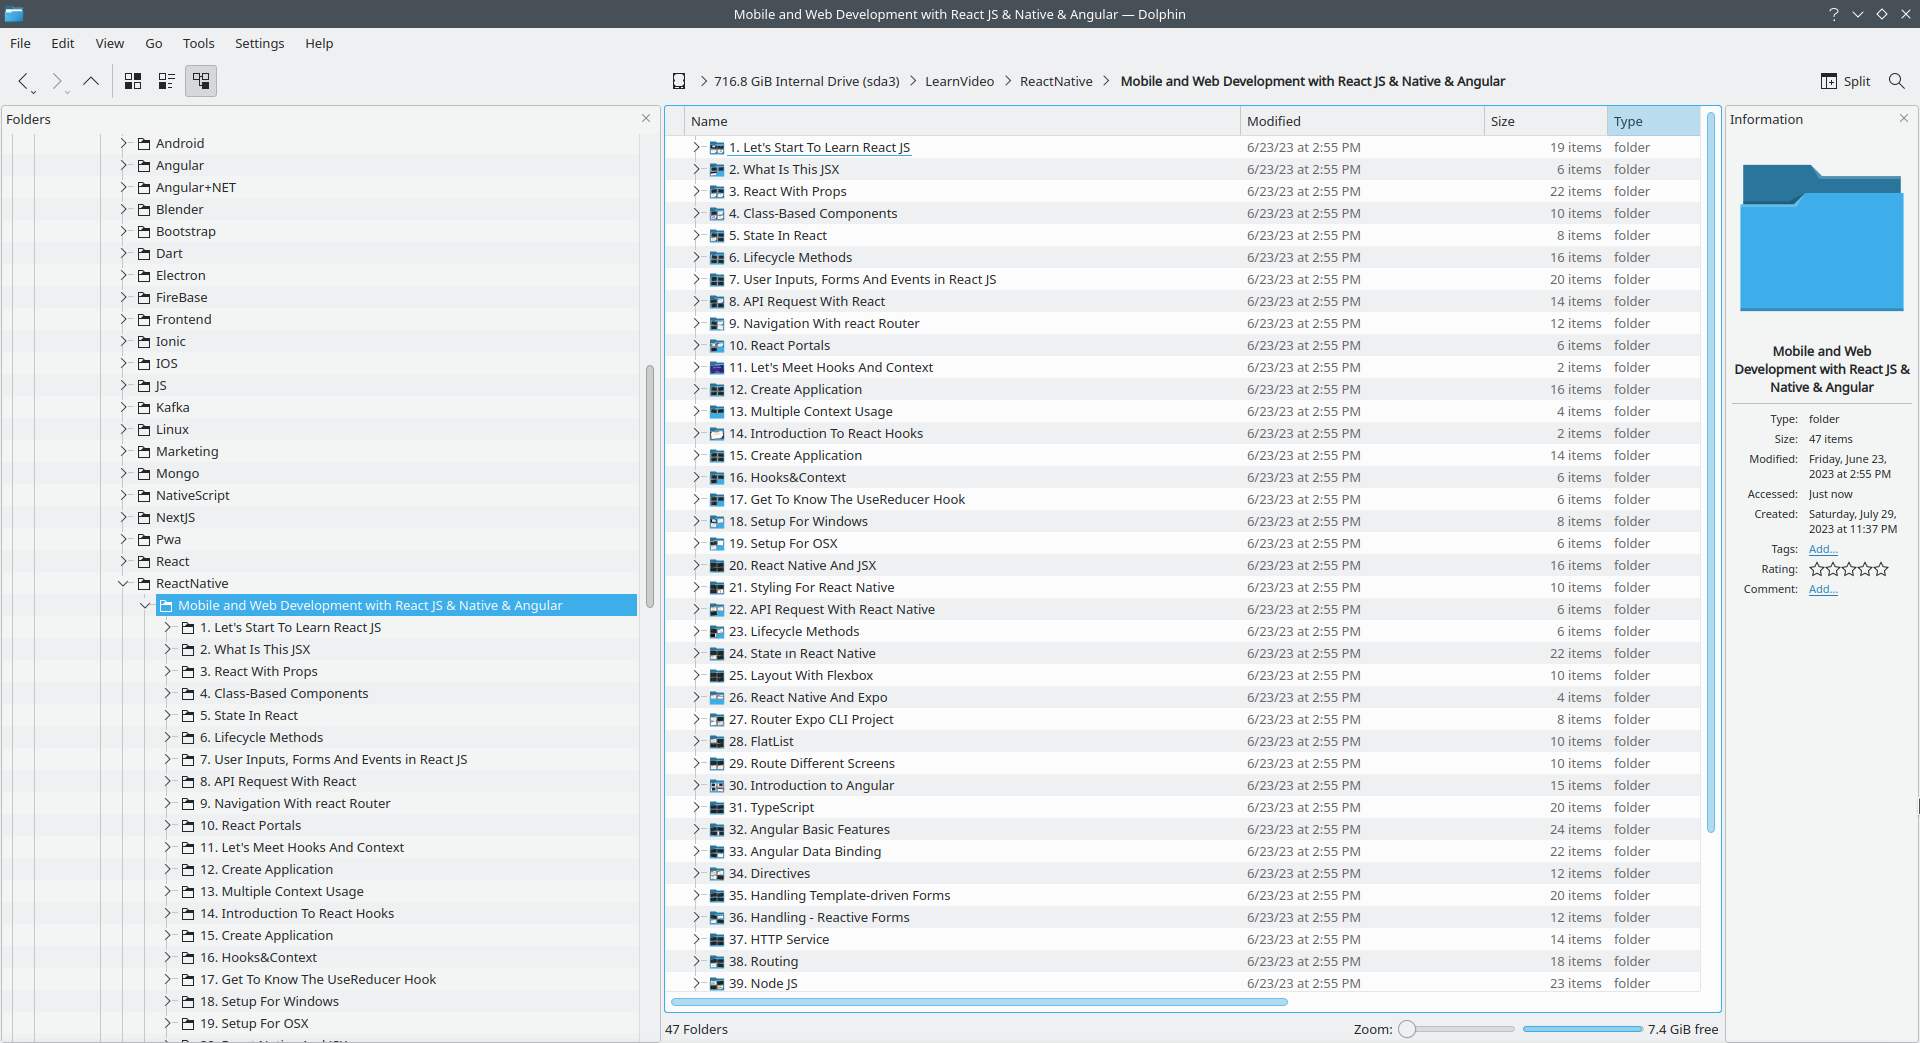
Task: Click folder icon for 1. Let's Start To Learn React JS in file list
Action: click(717, 148)
